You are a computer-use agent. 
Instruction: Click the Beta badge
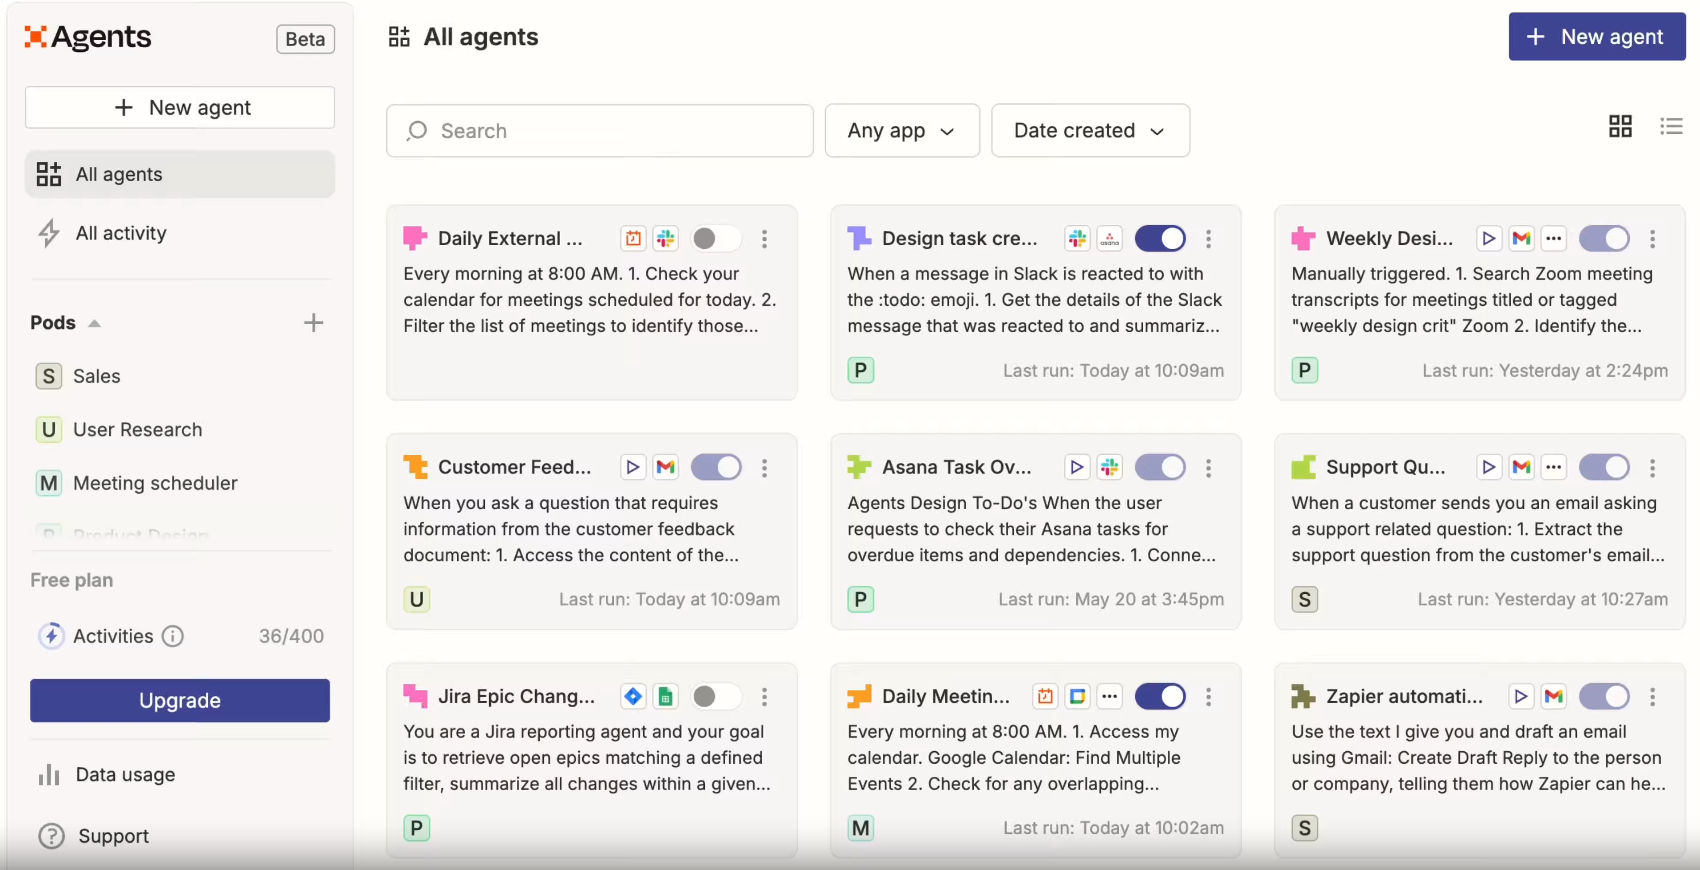tap(305, 39)
